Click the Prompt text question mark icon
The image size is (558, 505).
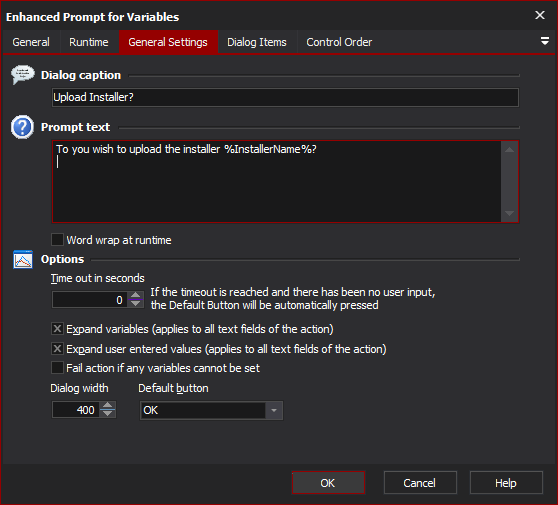[x=22, y=127]
